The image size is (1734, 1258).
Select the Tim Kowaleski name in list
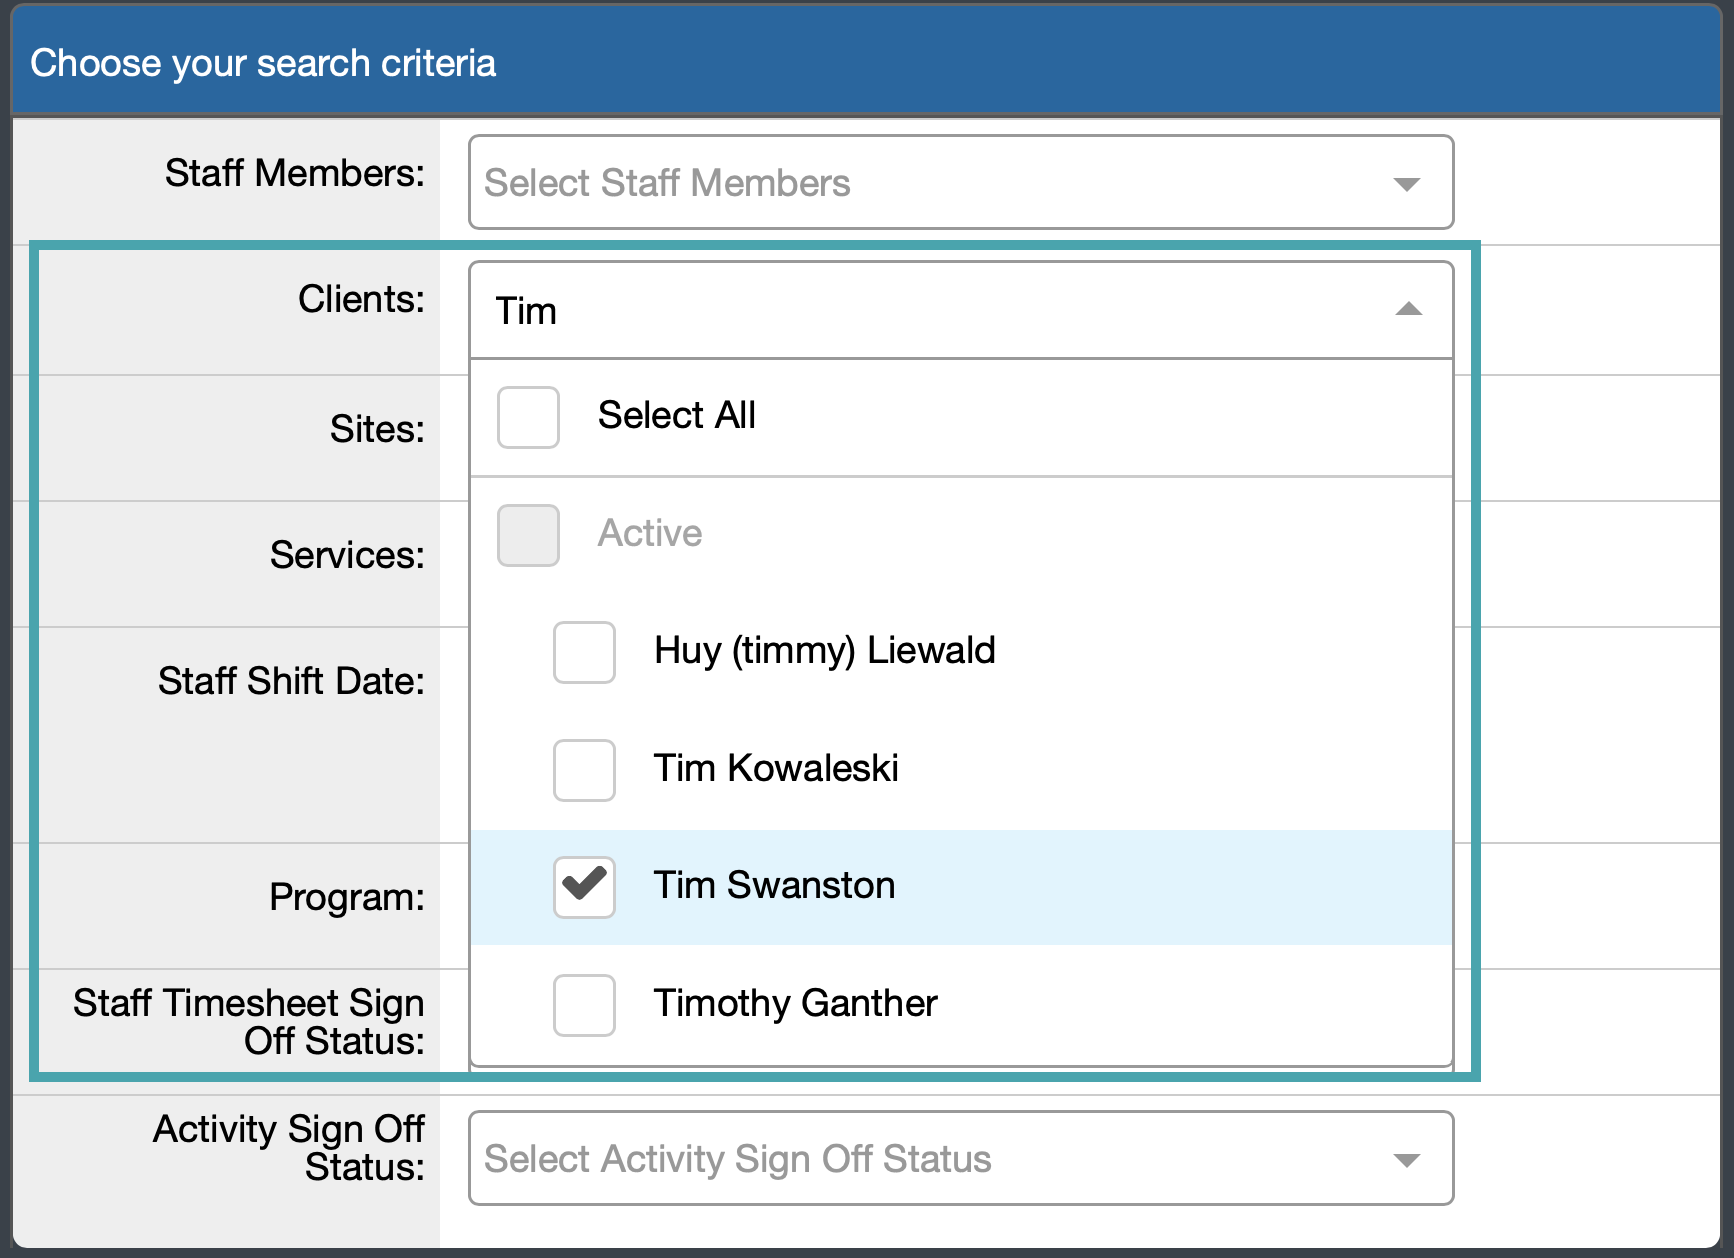pos(776,768)
